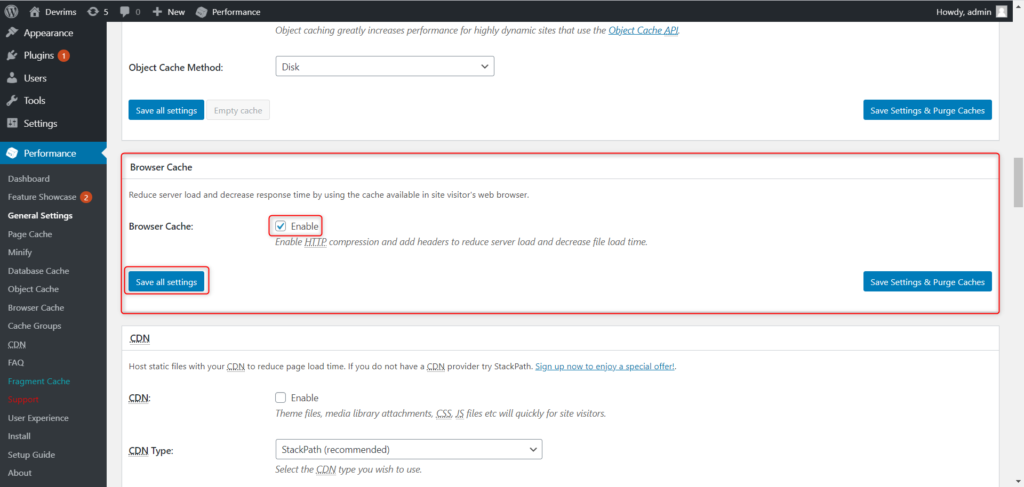Click the Browser Cache section heading
The width and height of the screenshot is (1024, 487).
161,167
